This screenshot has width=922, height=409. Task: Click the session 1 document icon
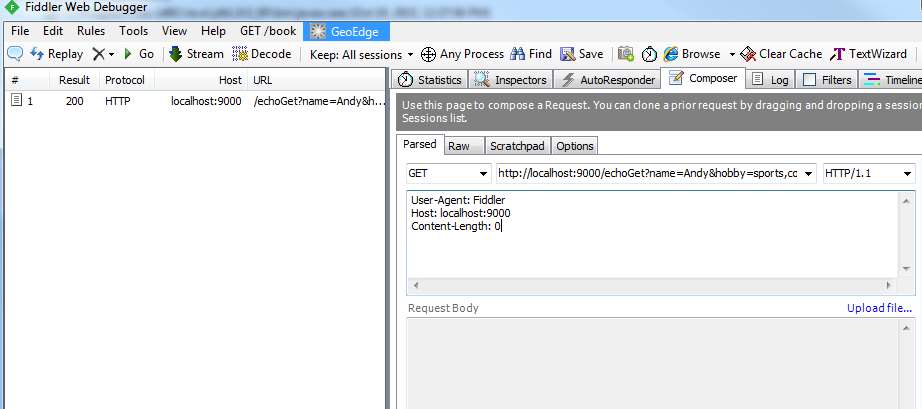[x=17, y=100]
